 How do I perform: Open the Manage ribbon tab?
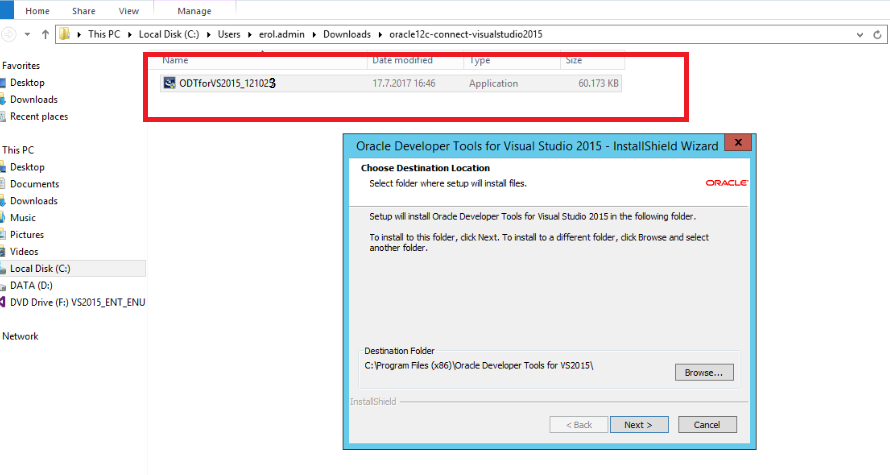pyautogui.click(x=193, y=11)
